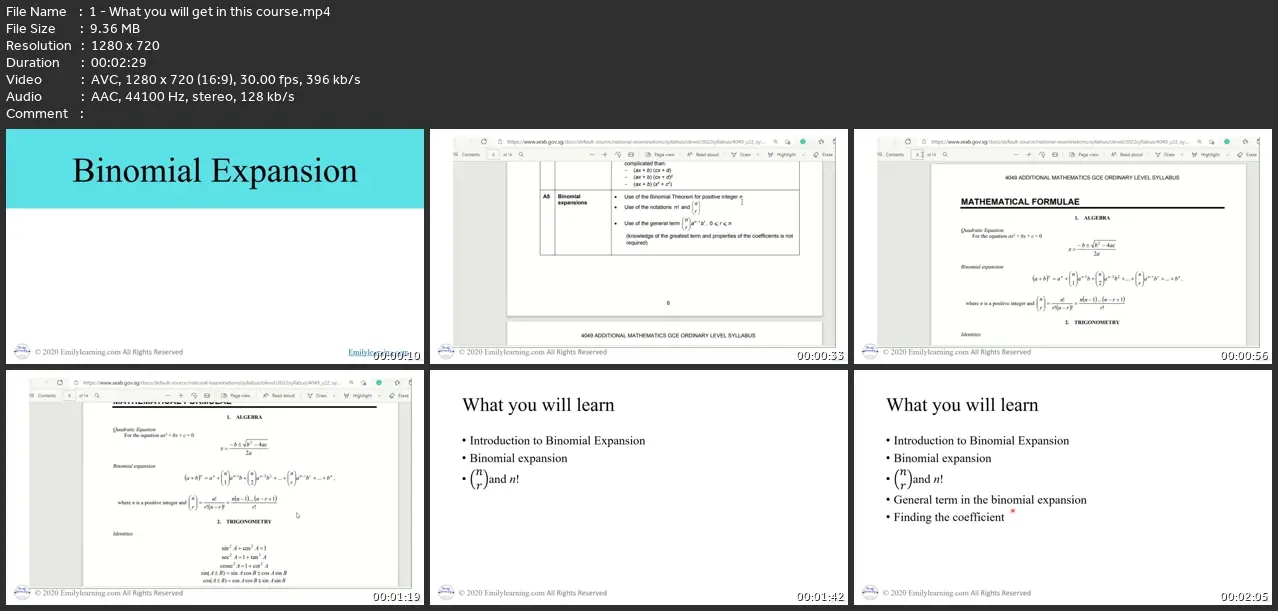Viewport: 1278px width, 611px height.
Task: Click the page number field in the 00:00:56 thumbnail
Action: [917, 154]
